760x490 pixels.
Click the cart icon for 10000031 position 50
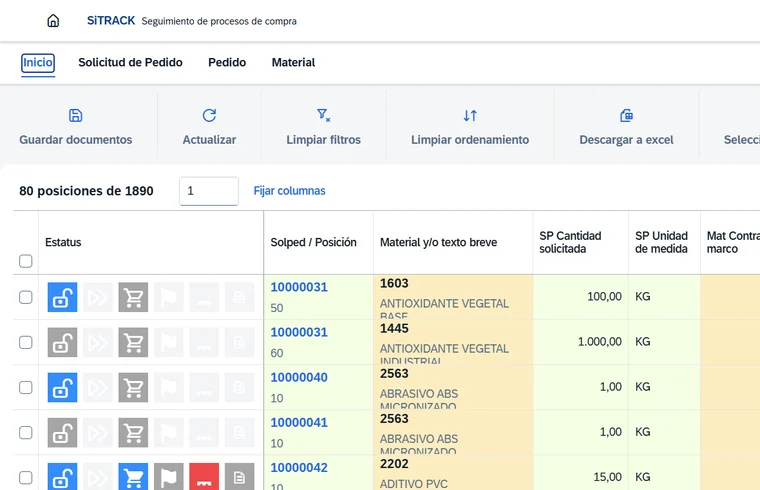[133, 297]
